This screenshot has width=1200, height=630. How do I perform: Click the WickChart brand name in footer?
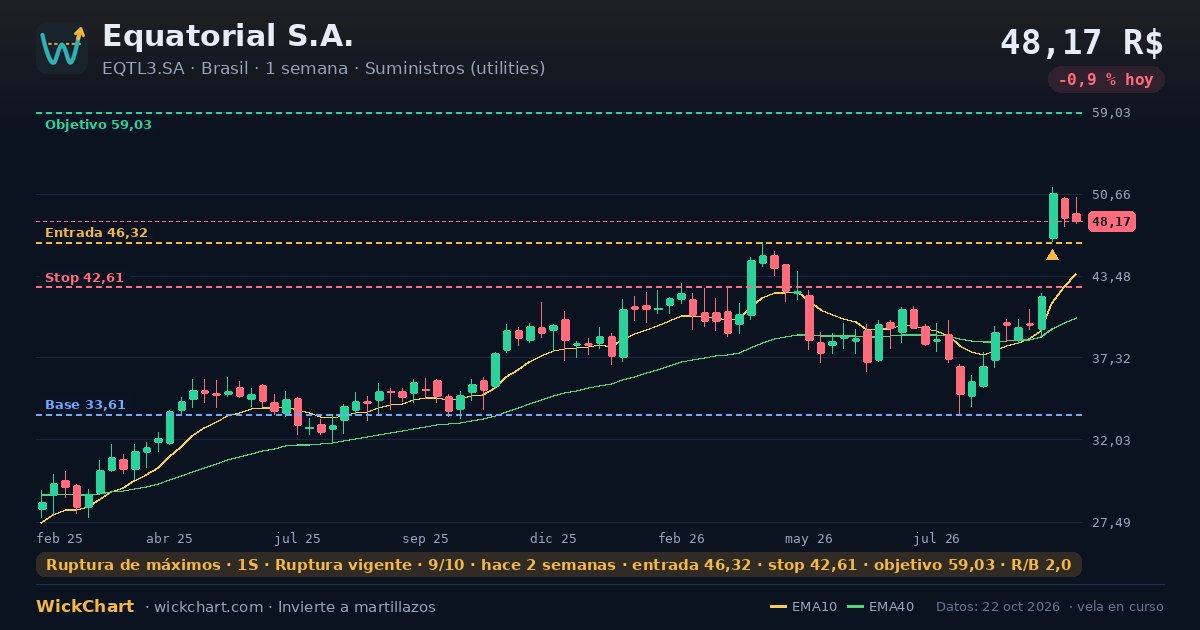point(85,607)
